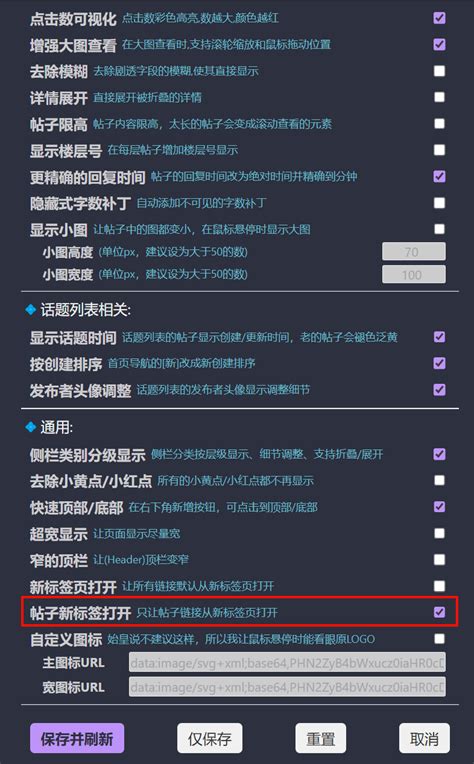Uncheck 显示话题时间 checkbox
The height and width of the screenshot is (764, 474).
439,337
